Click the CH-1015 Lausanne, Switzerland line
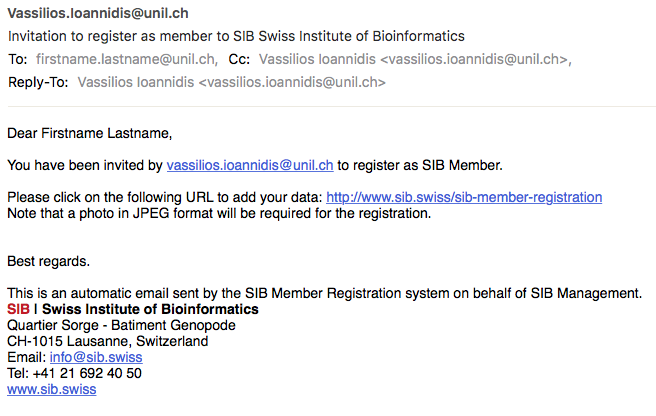656x416 pixels. [x=108, y=341]
